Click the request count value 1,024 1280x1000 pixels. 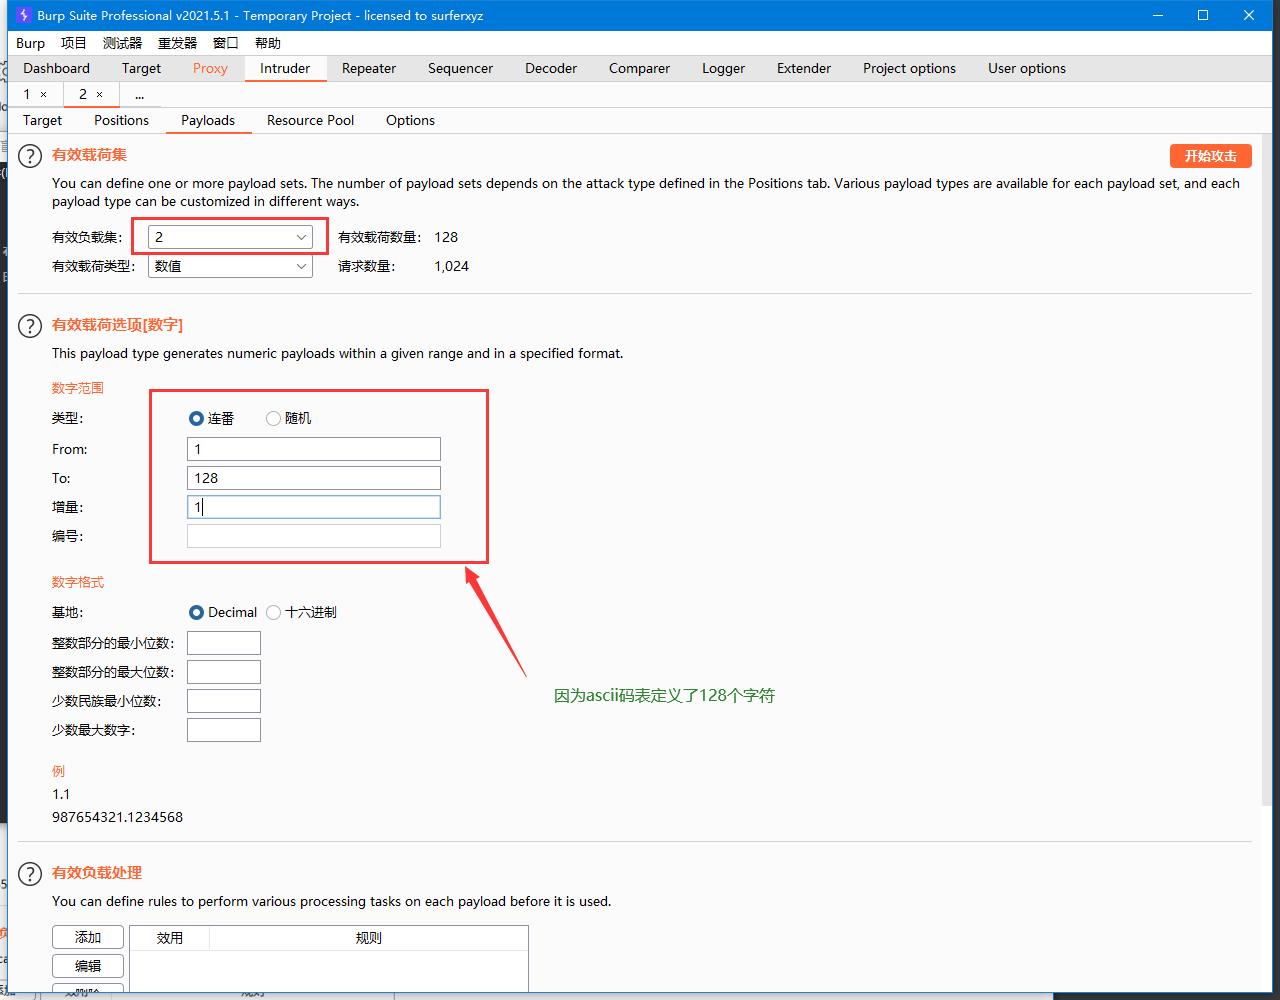452,266
